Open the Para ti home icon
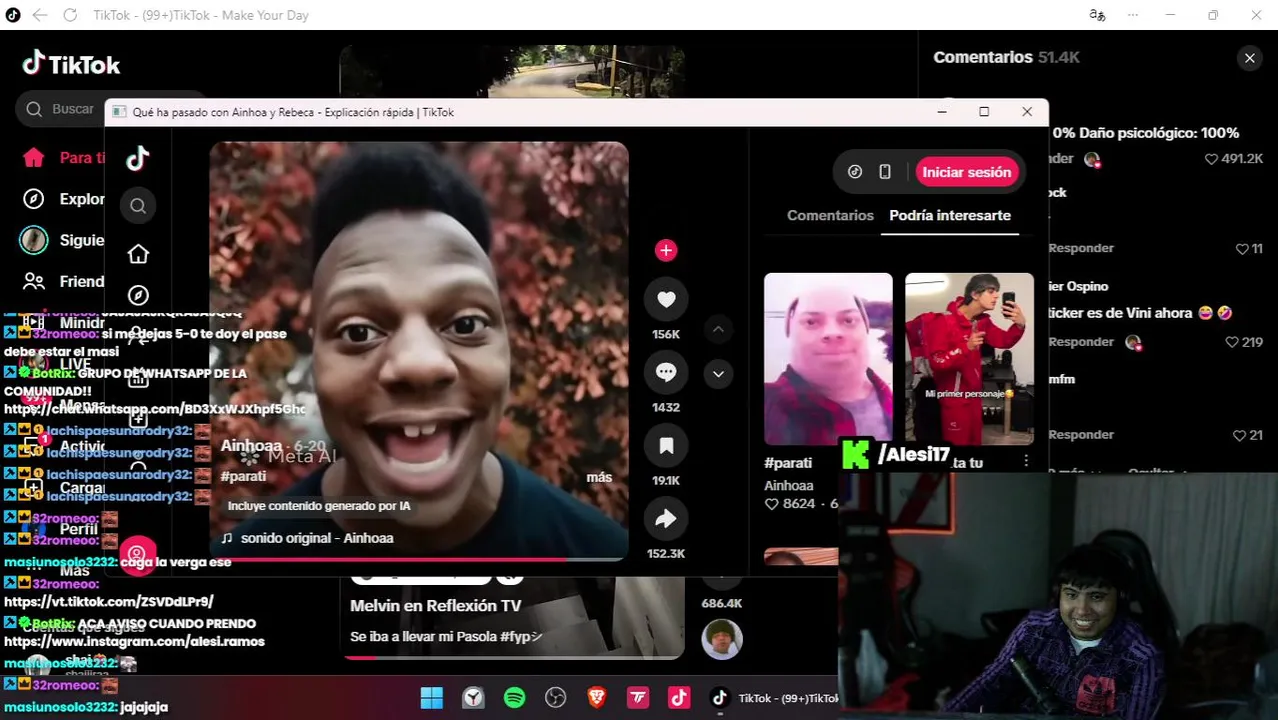Viewport: 1278px width, 720px height. (34, 157)
